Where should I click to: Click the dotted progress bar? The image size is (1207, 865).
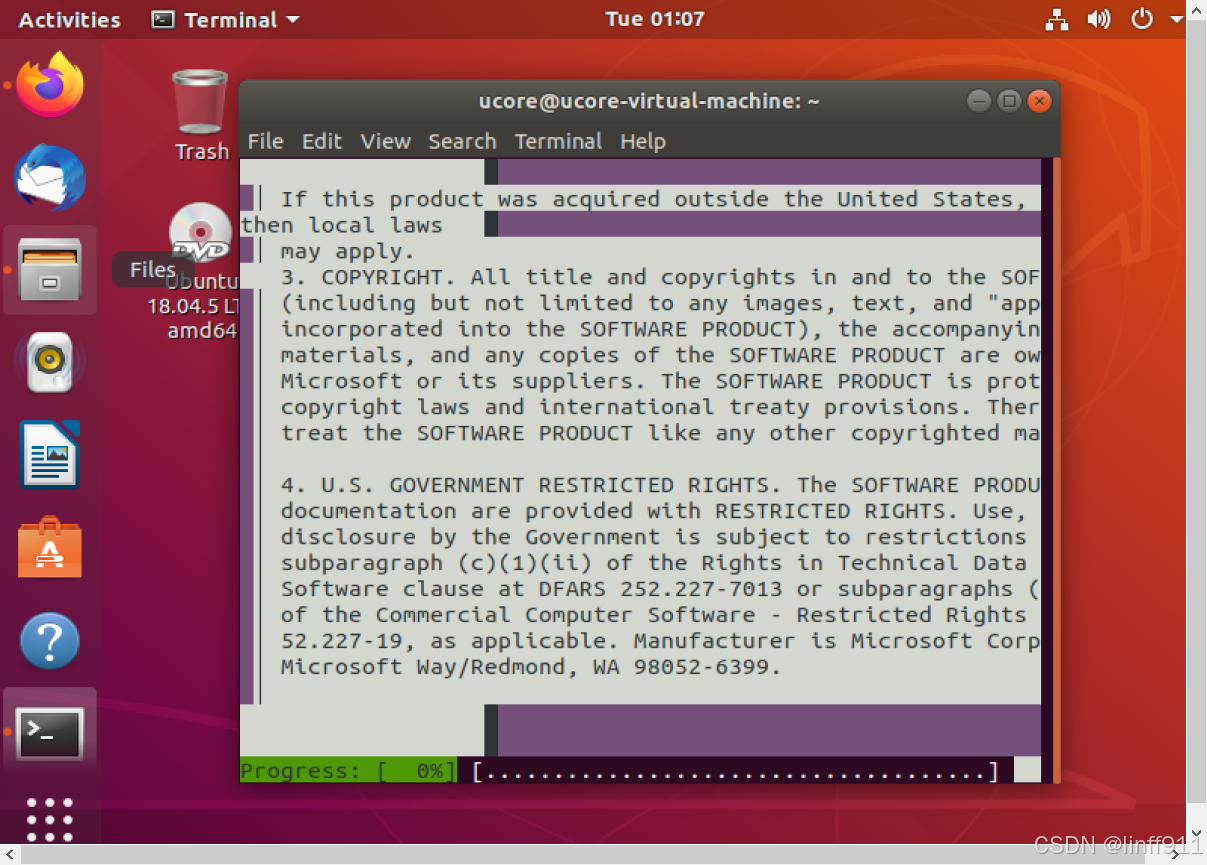tap(735, 771)
